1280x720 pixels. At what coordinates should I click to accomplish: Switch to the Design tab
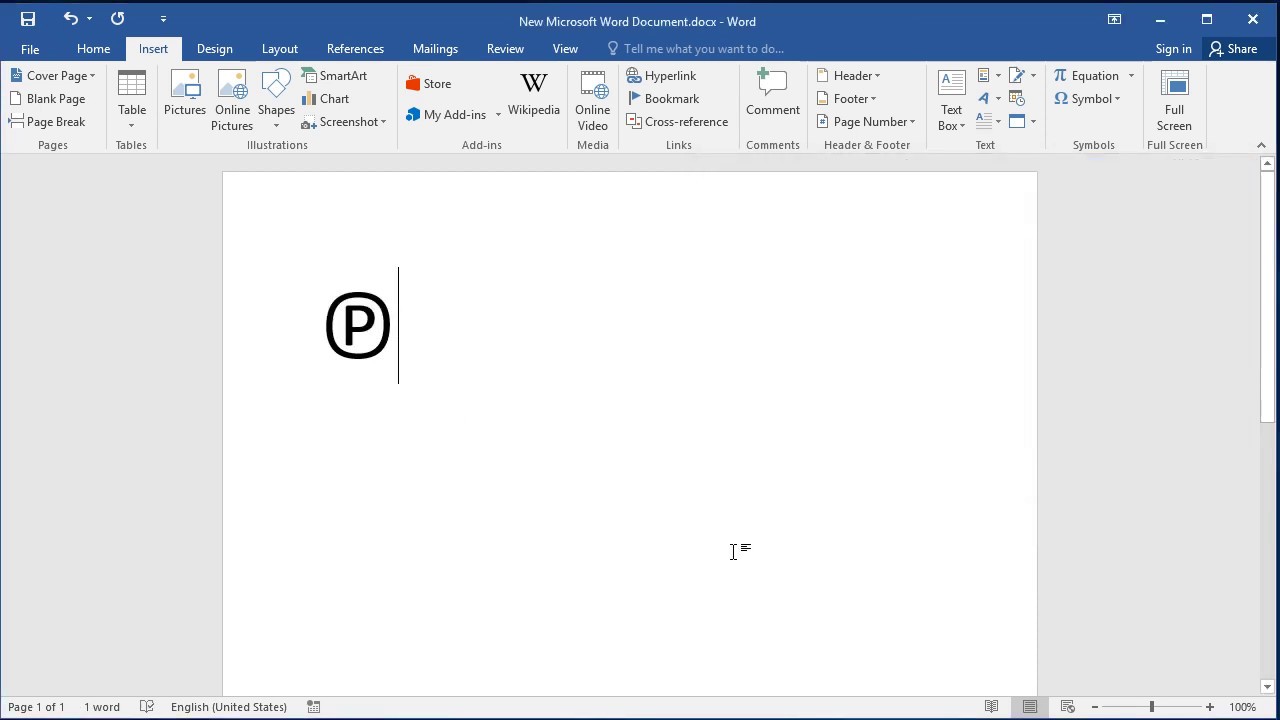(214, 49)
